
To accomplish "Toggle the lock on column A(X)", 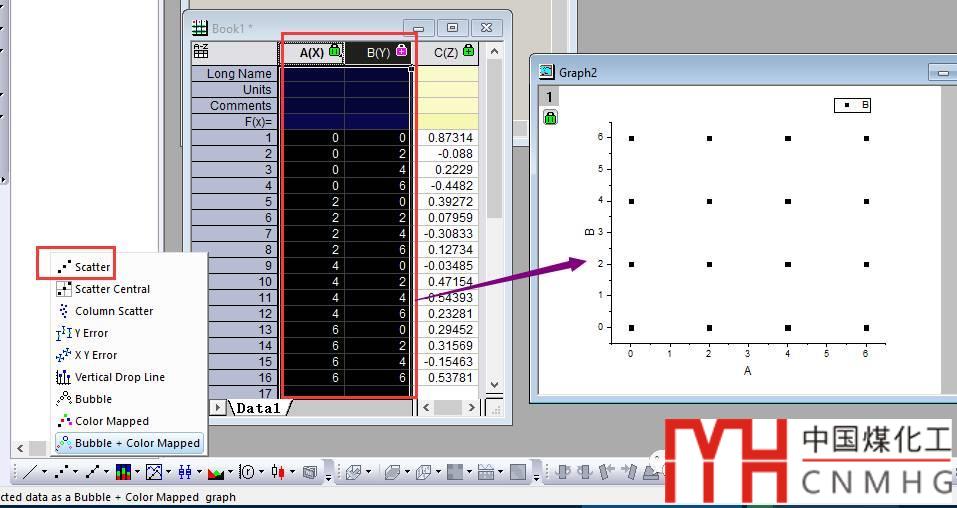I will point(335,51).
